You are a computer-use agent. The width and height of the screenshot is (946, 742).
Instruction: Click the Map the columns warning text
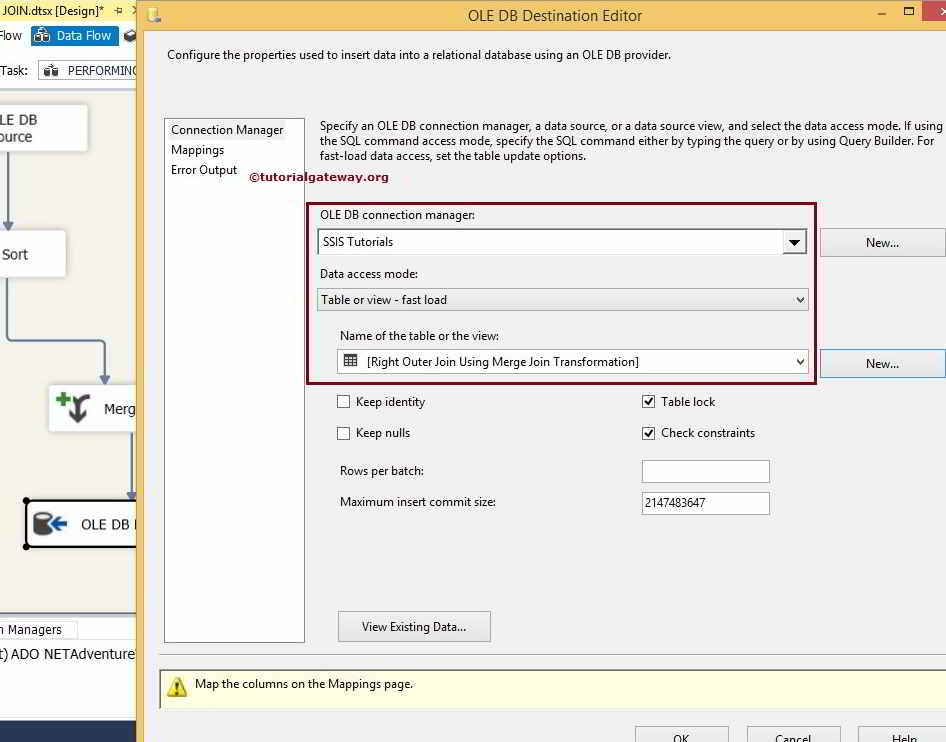tap(303, 684)
